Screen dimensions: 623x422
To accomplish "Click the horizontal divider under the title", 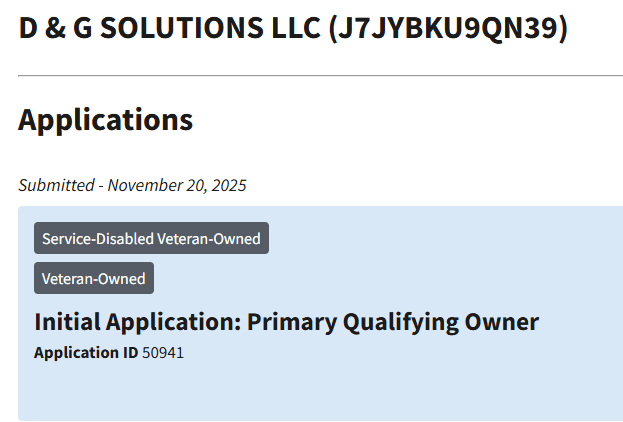I will [x=320, y=75].
